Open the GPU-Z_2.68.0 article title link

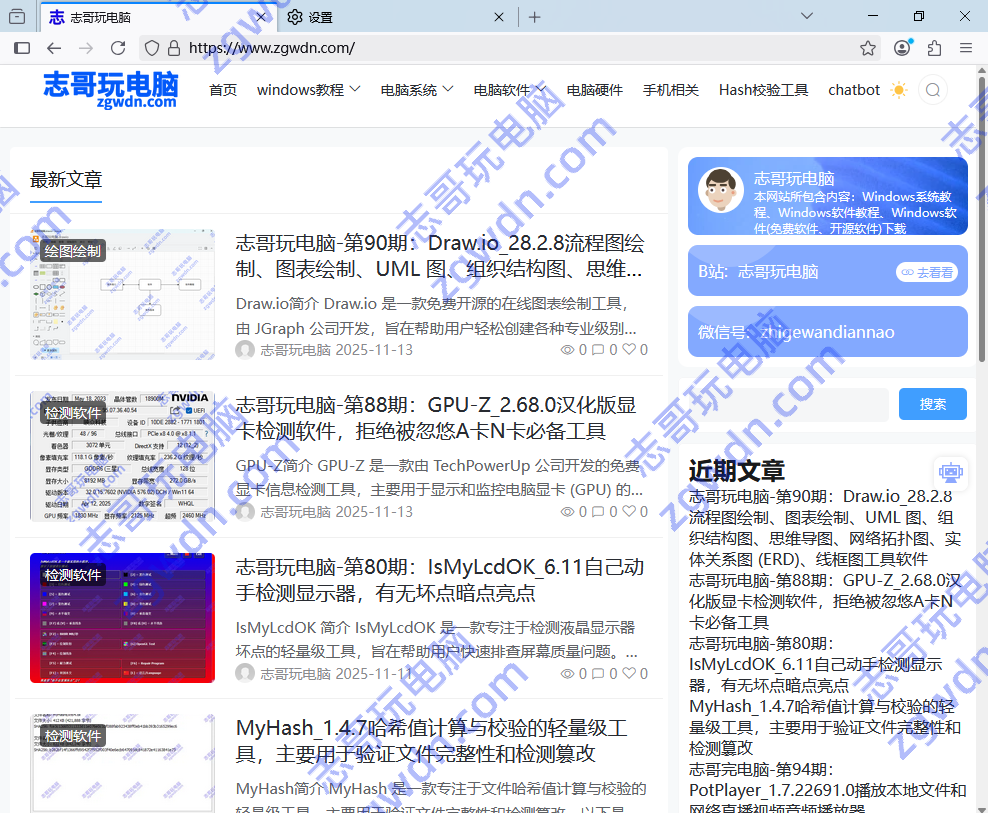pyautogui.click(x=435, y=418)
